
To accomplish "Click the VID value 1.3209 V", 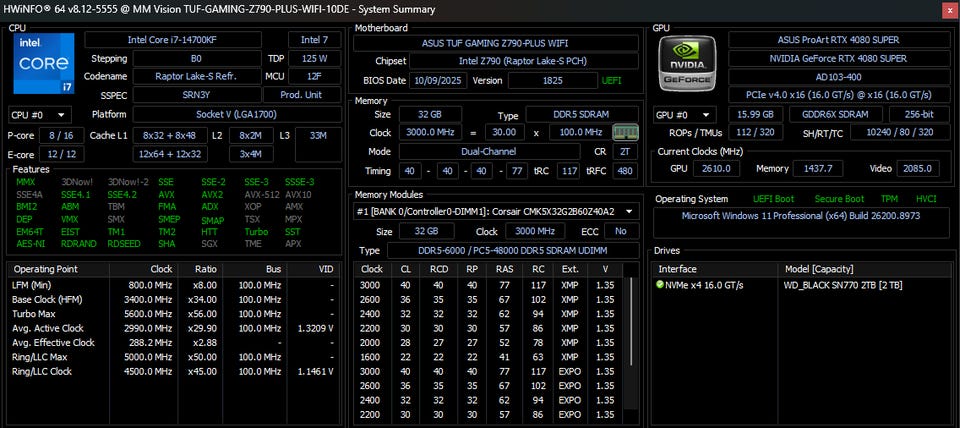I will (316, 328).
